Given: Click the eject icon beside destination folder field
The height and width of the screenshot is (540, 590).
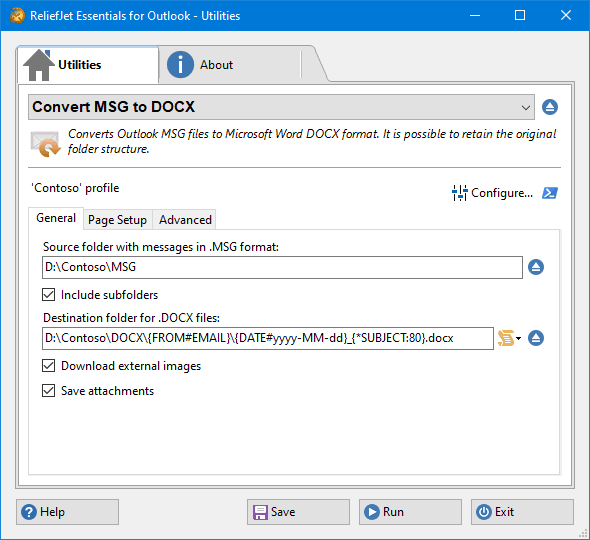Looking at the screenshot, I should tap(536, 338).
